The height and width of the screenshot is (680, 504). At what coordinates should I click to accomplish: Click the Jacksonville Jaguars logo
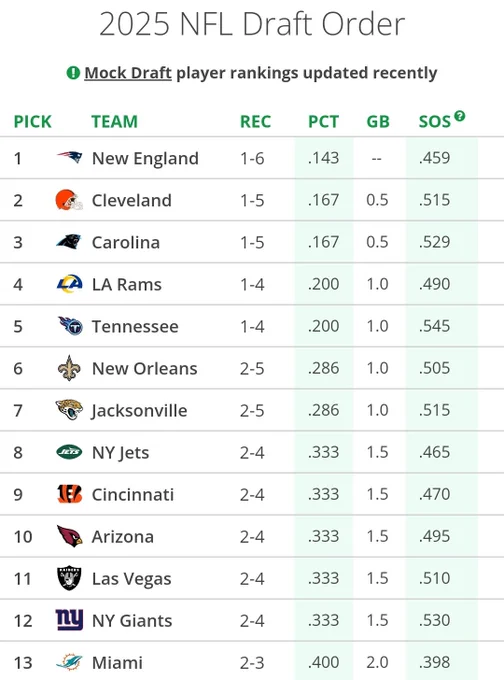(x=69, y=409)
